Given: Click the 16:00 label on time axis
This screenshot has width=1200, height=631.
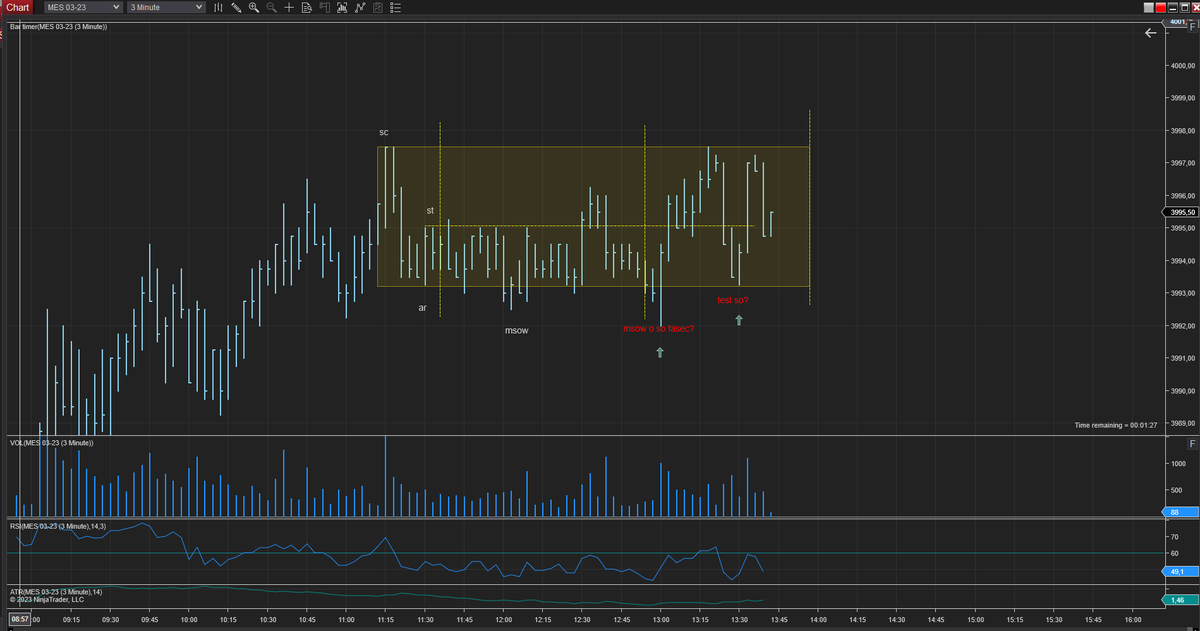Looking at the screenshot, I should (1133, 620).
